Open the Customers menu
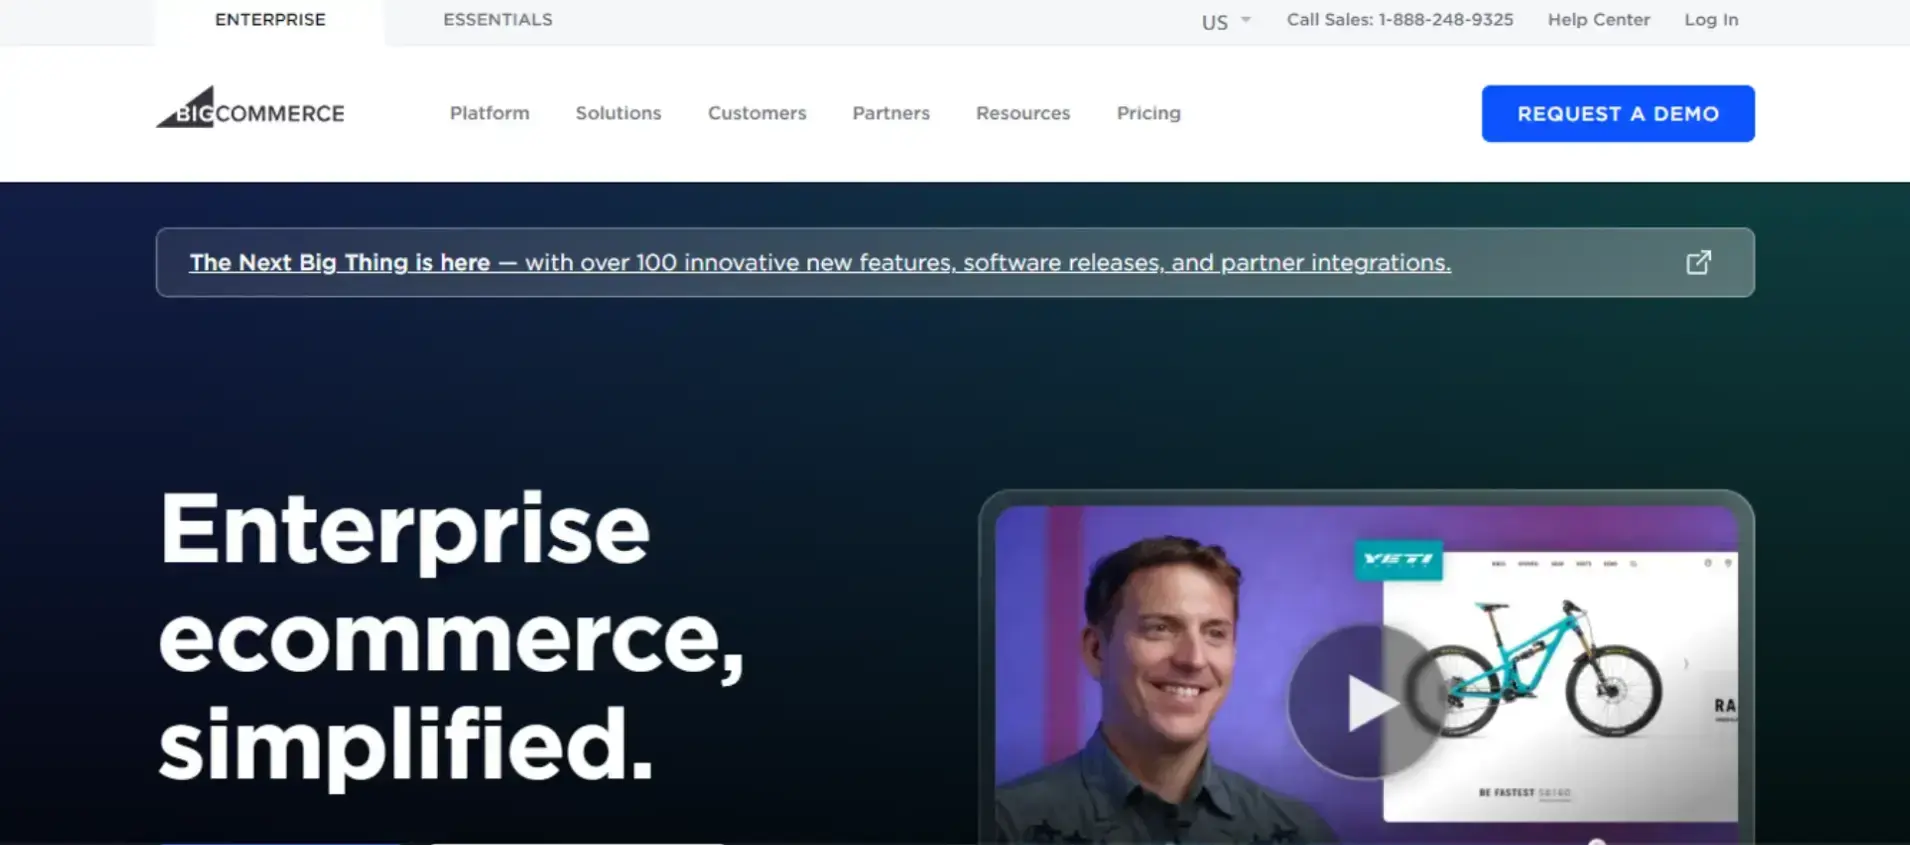 point(757,113)
